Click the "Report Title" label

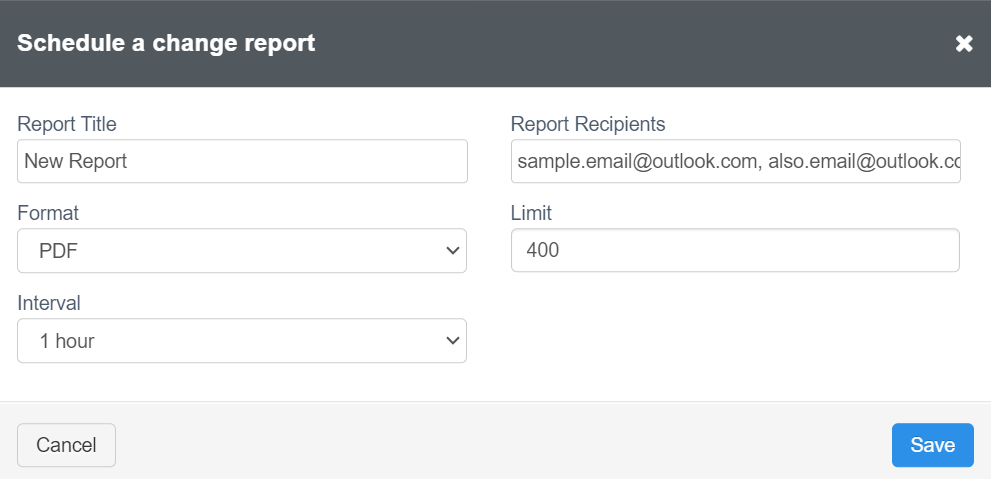[67, 124]
